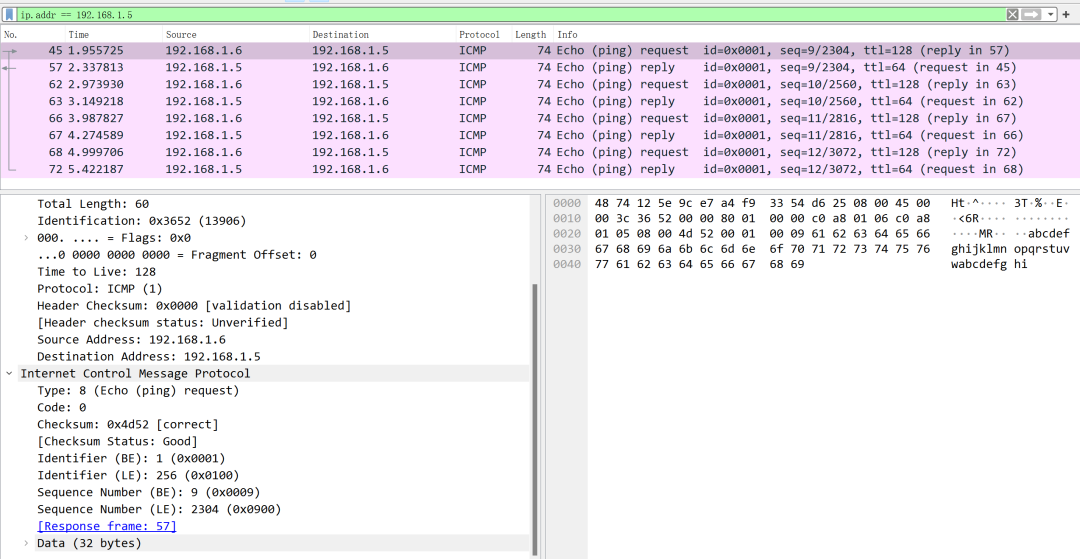Select the Identification: 0x3652 (13906) field
This screenshot has height=559, width=1080.
[x=141, y=221]
